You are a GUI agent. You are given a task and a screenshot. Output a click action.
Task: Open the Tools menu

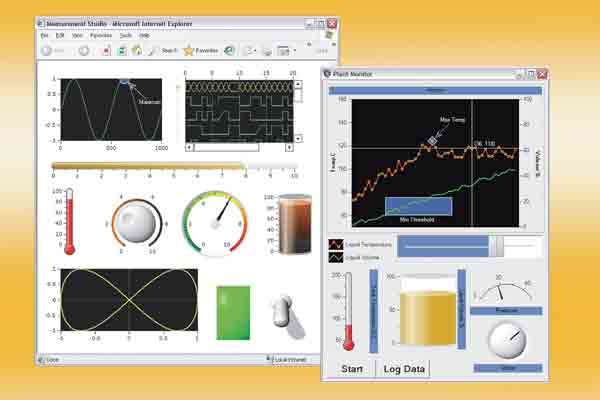[124, 34]
